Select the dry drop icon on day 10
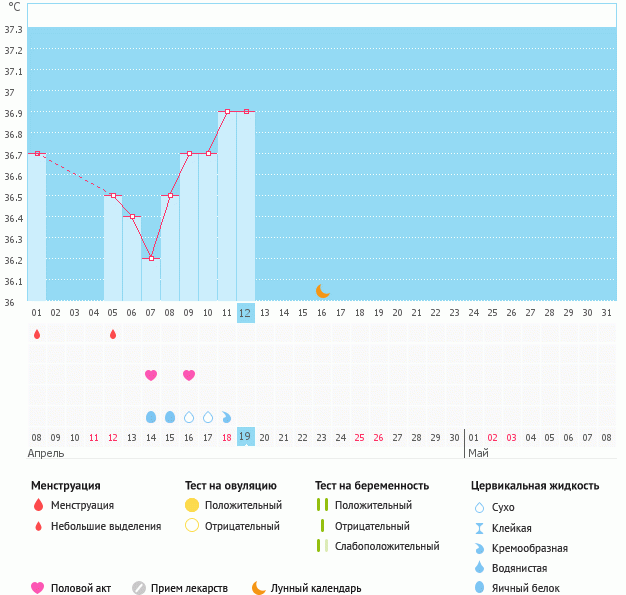Viewport: 626px width, 595px height. coord(208,417)
